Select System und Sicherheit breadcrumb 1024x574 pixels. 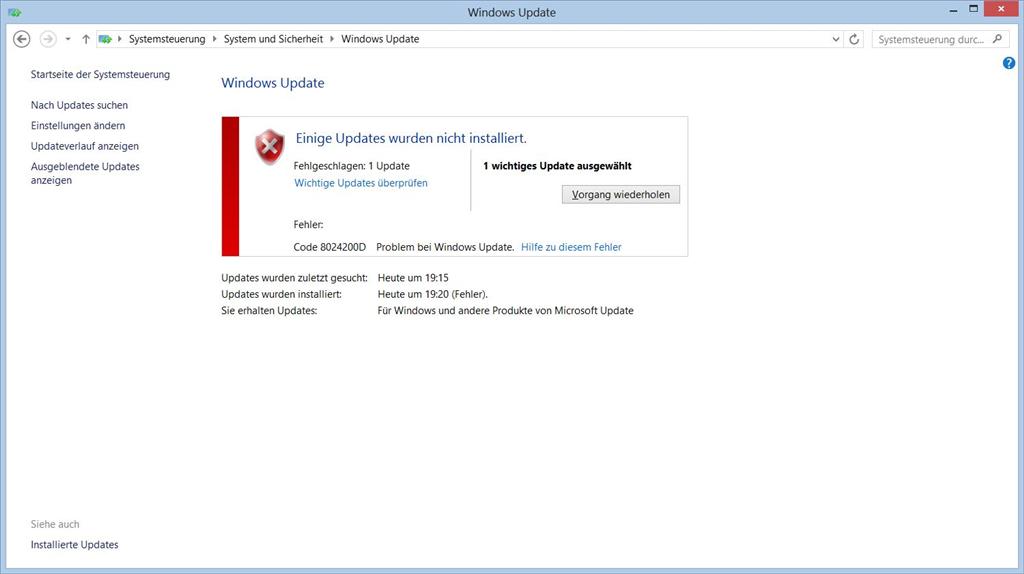pos(273,39)
